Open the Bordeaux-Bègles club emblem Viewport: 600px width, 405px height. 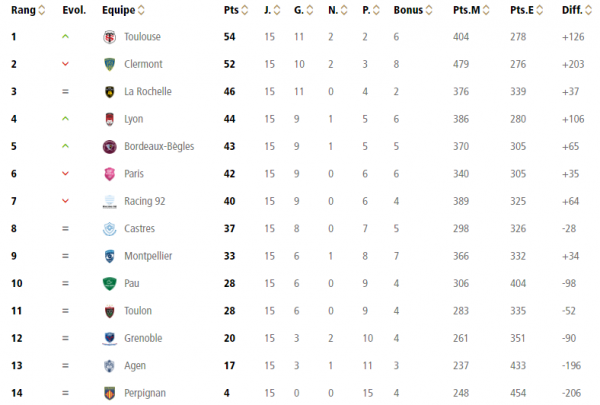[109, 146]
